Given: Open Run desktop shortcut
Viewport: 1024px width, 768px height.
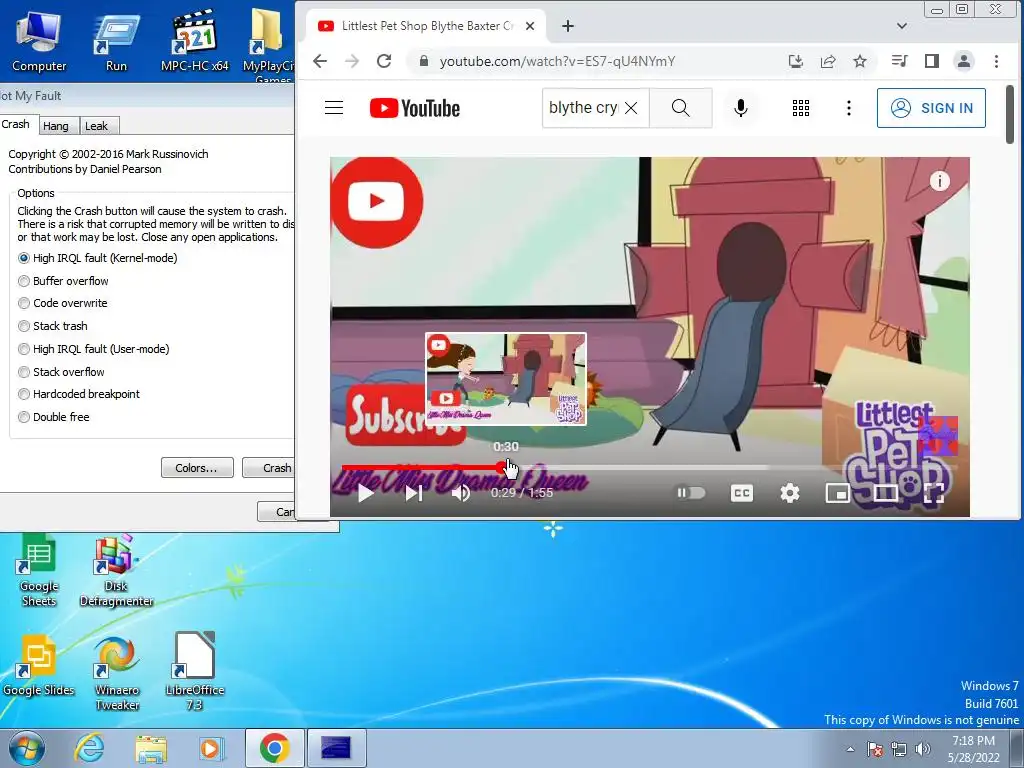Looking at the screenshot, I should (x=116, y=40).
